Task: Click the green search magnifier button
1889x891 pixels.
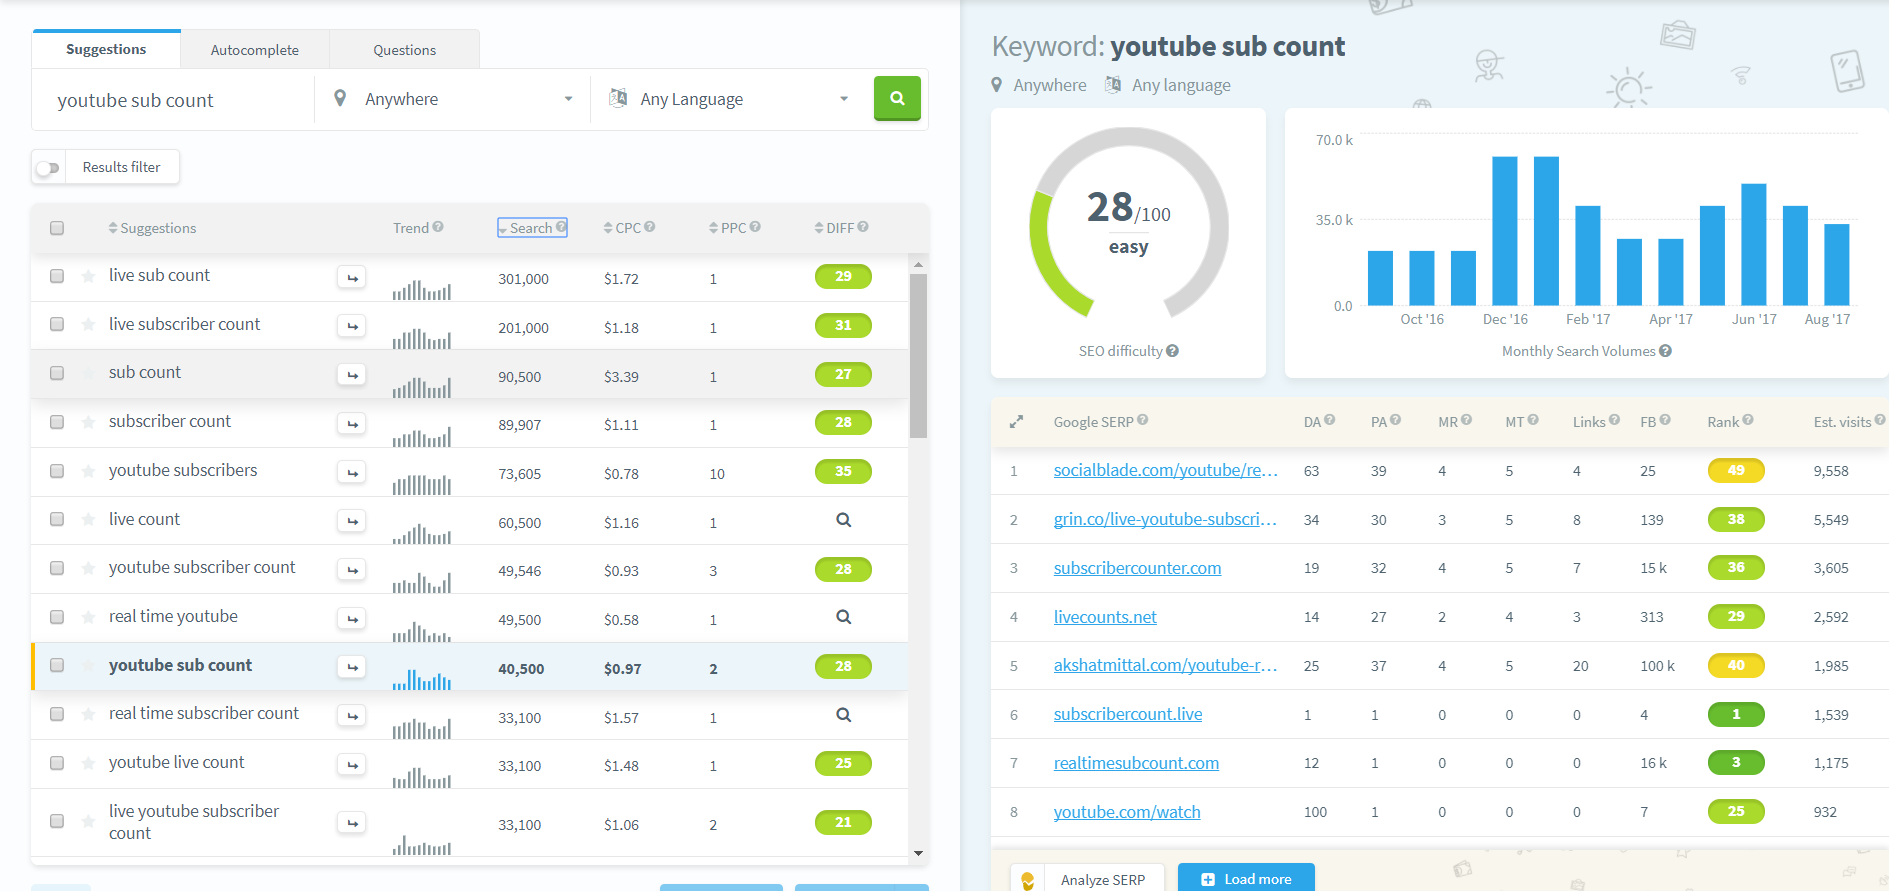Action: [x=897, y=98]
